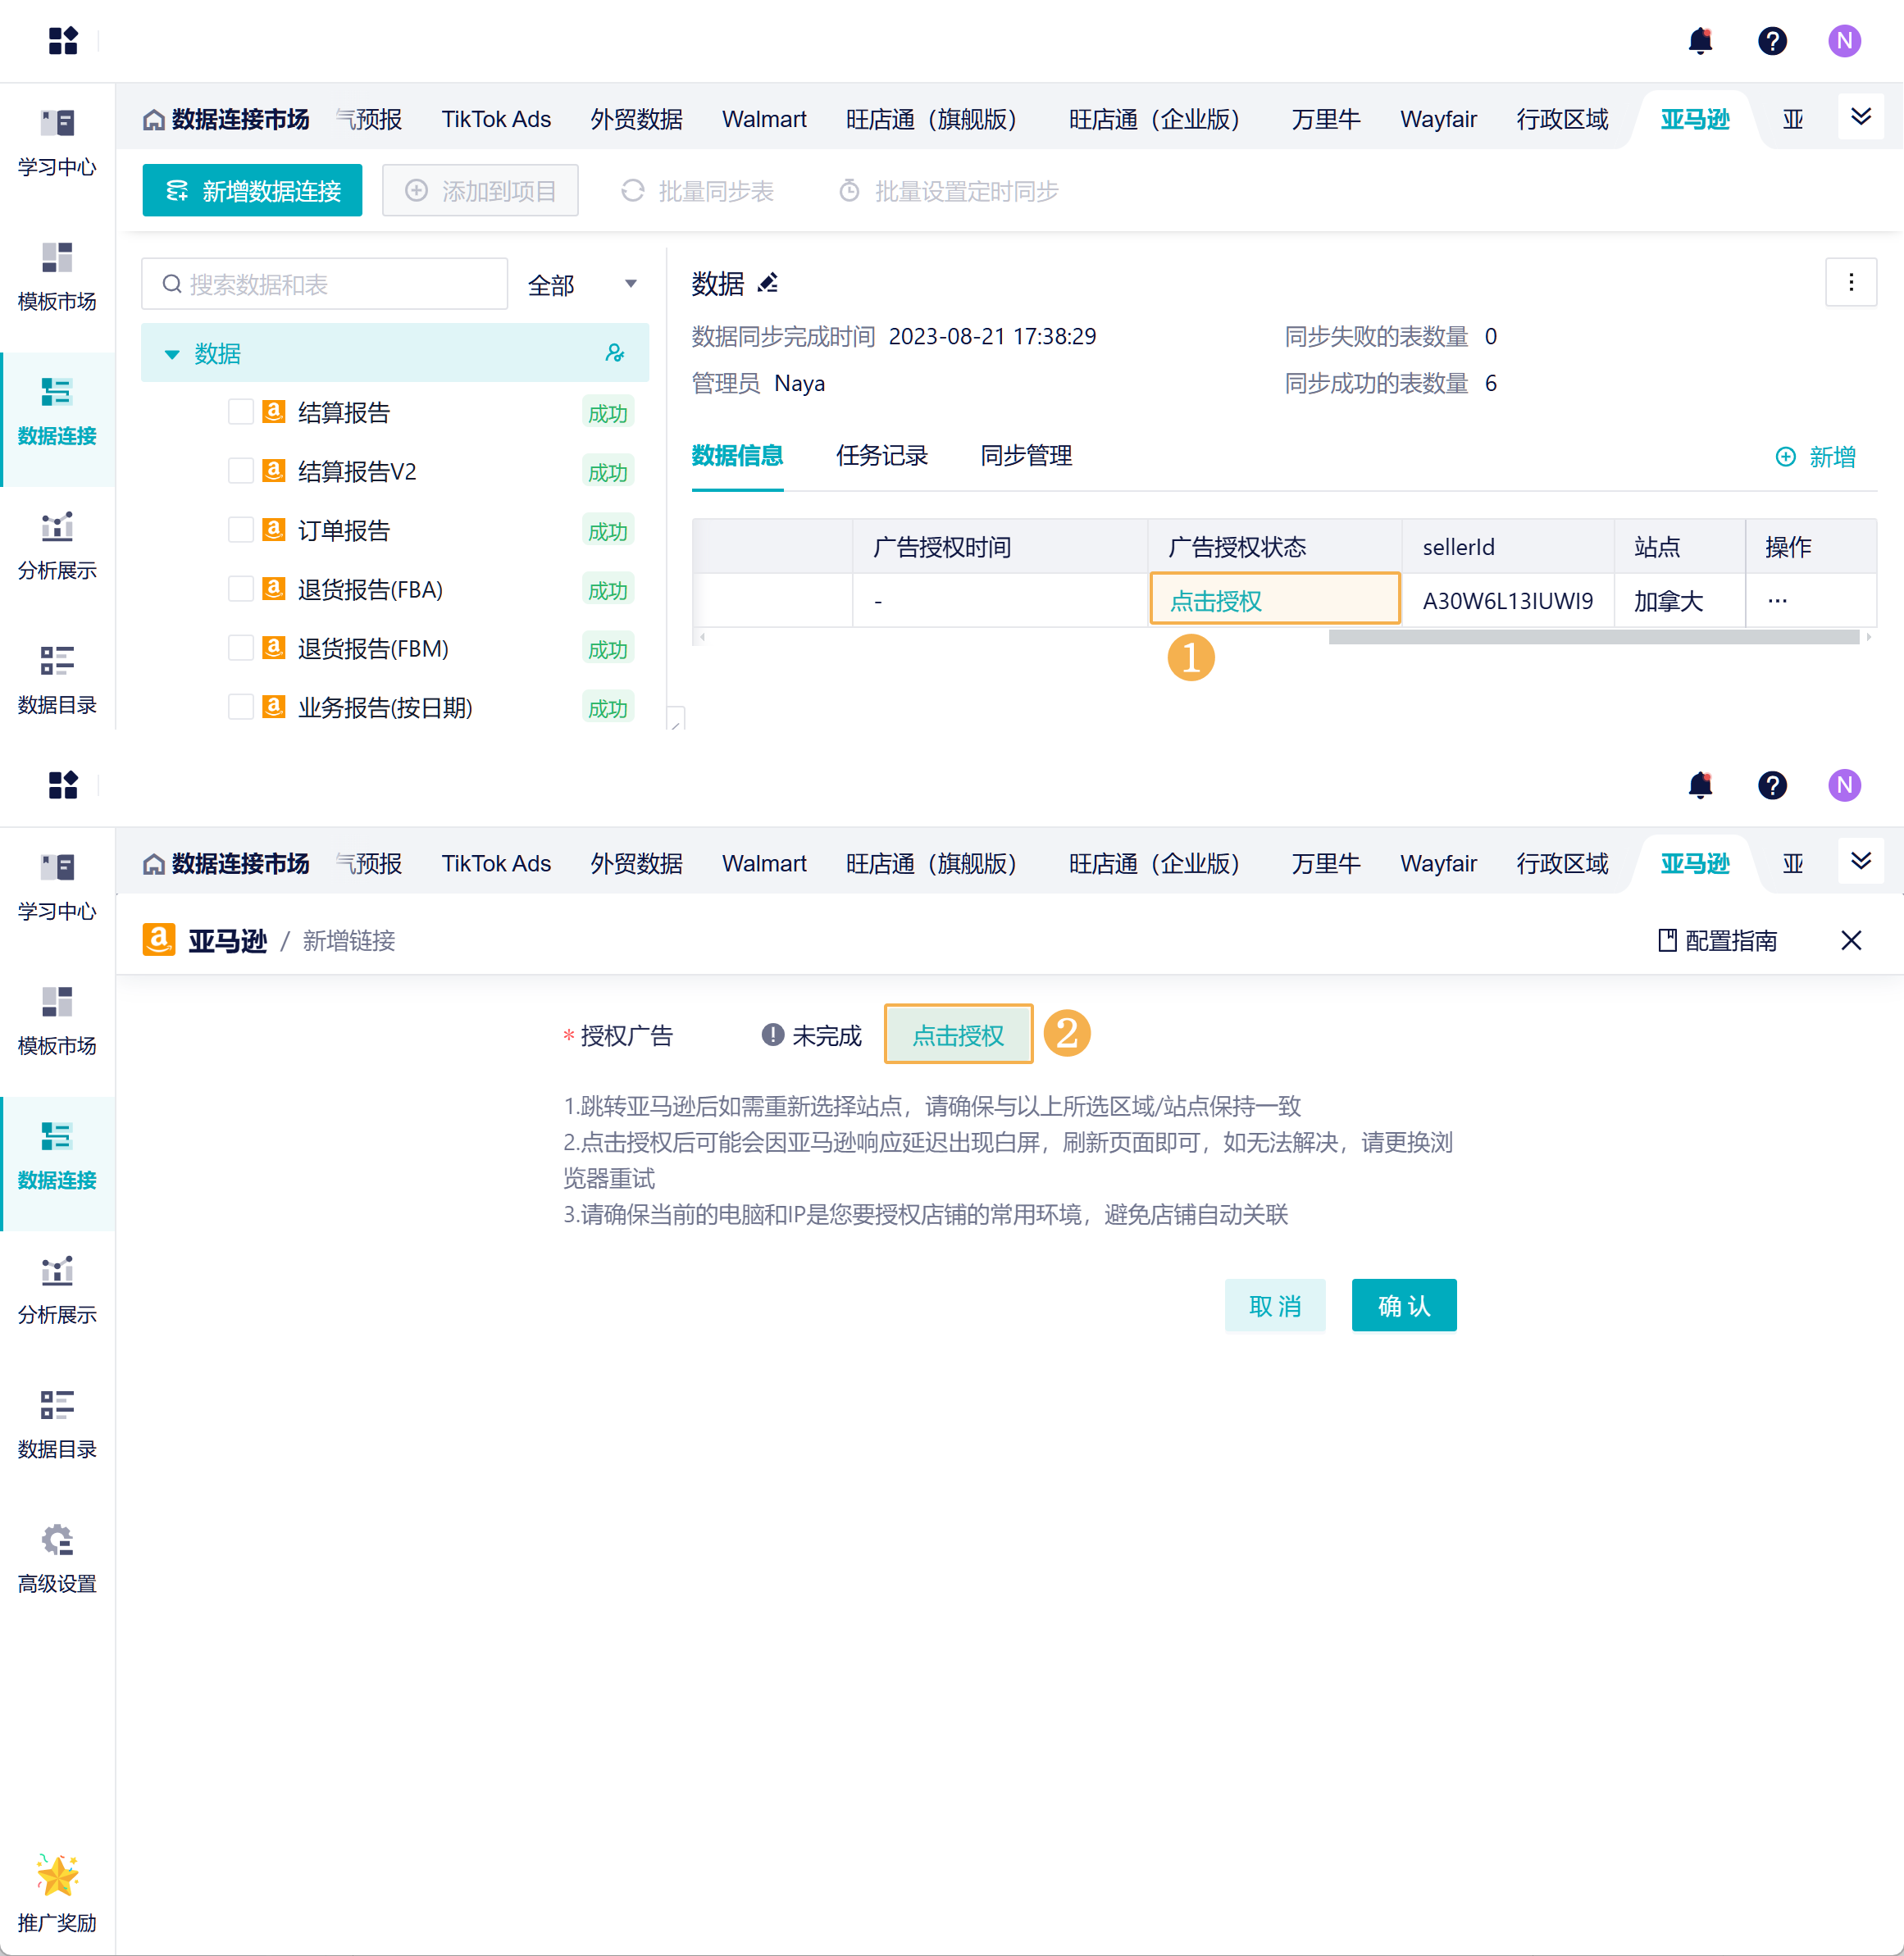Screen dimensions: 1904x1956
Task: Tick the 退货报告(FBM) checkbox
Action: click(x=241, y=648)
